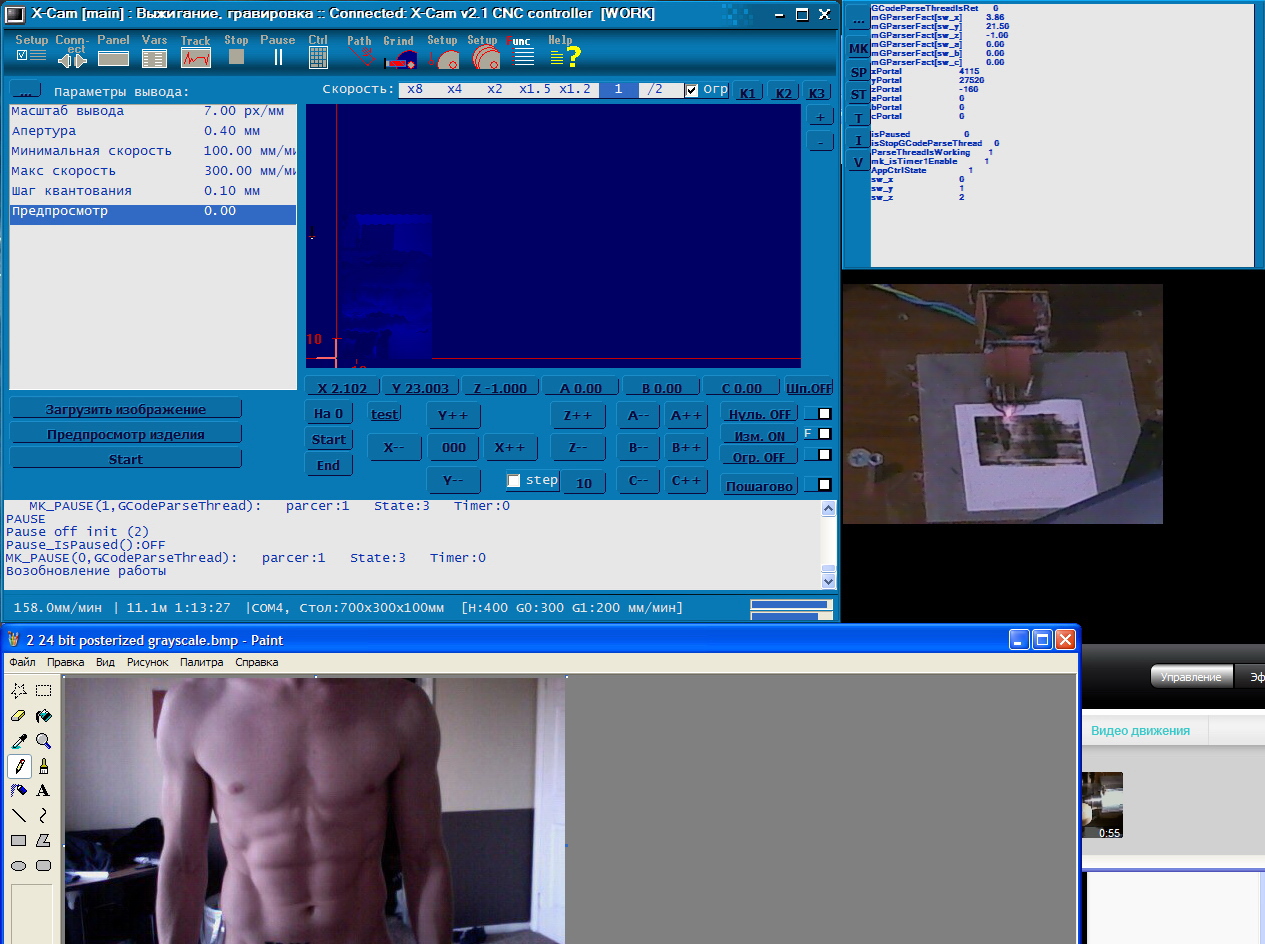Viewport: 1265px width, 944px height.
Task: Select the Rectangle shape tool in Paint
Action: coord(19,841)
